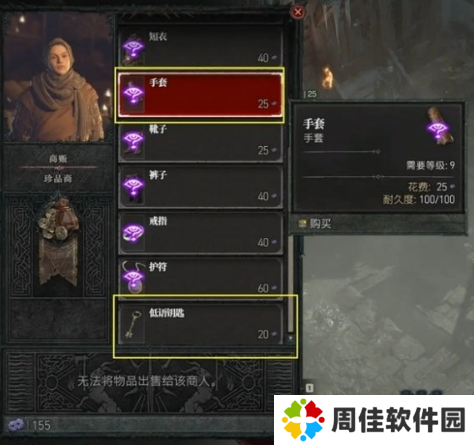
Task: Click glove icon in tooltip panel
Action: tap(440, 126)
